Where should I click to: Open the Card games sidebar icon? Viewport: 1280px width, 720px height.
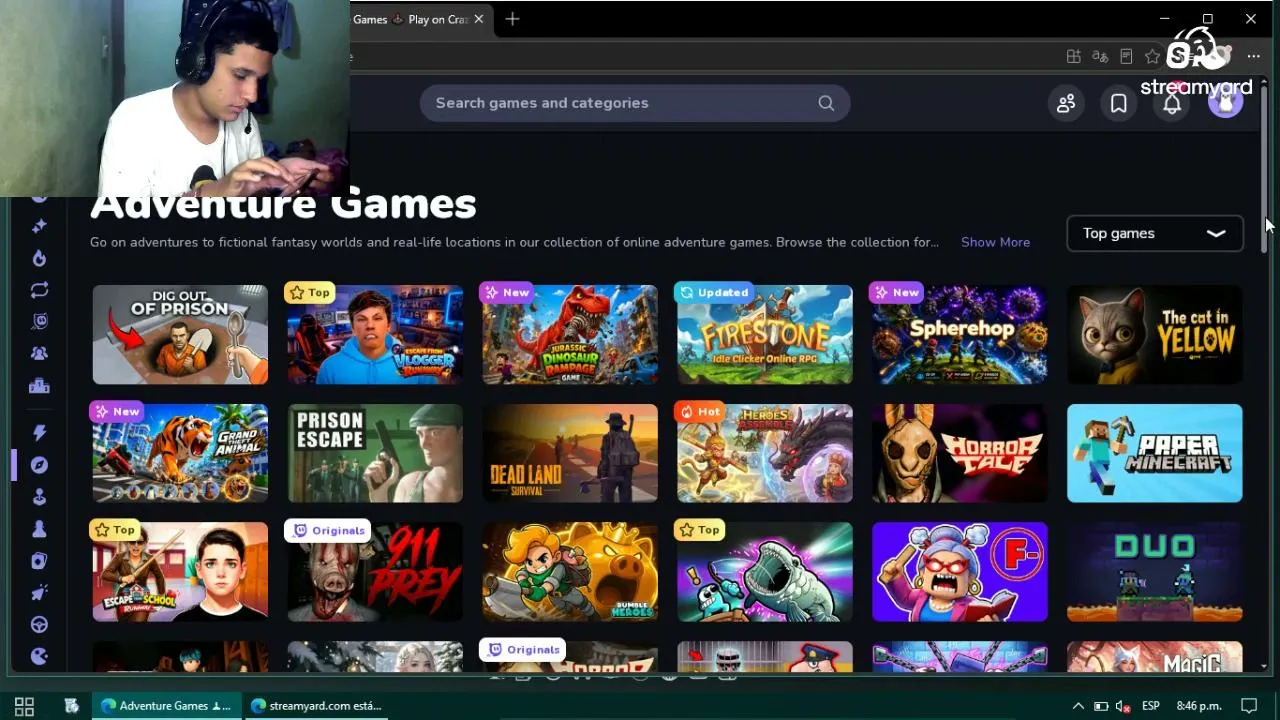click(x=39, y=561)
